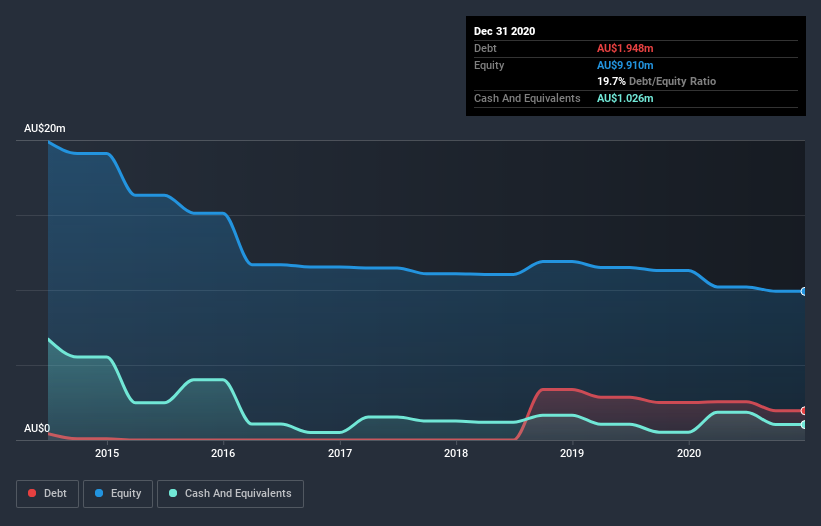Click the 2020 x-axis label
Viewport: 821px width, 526px height.
(x=689, y=453)
